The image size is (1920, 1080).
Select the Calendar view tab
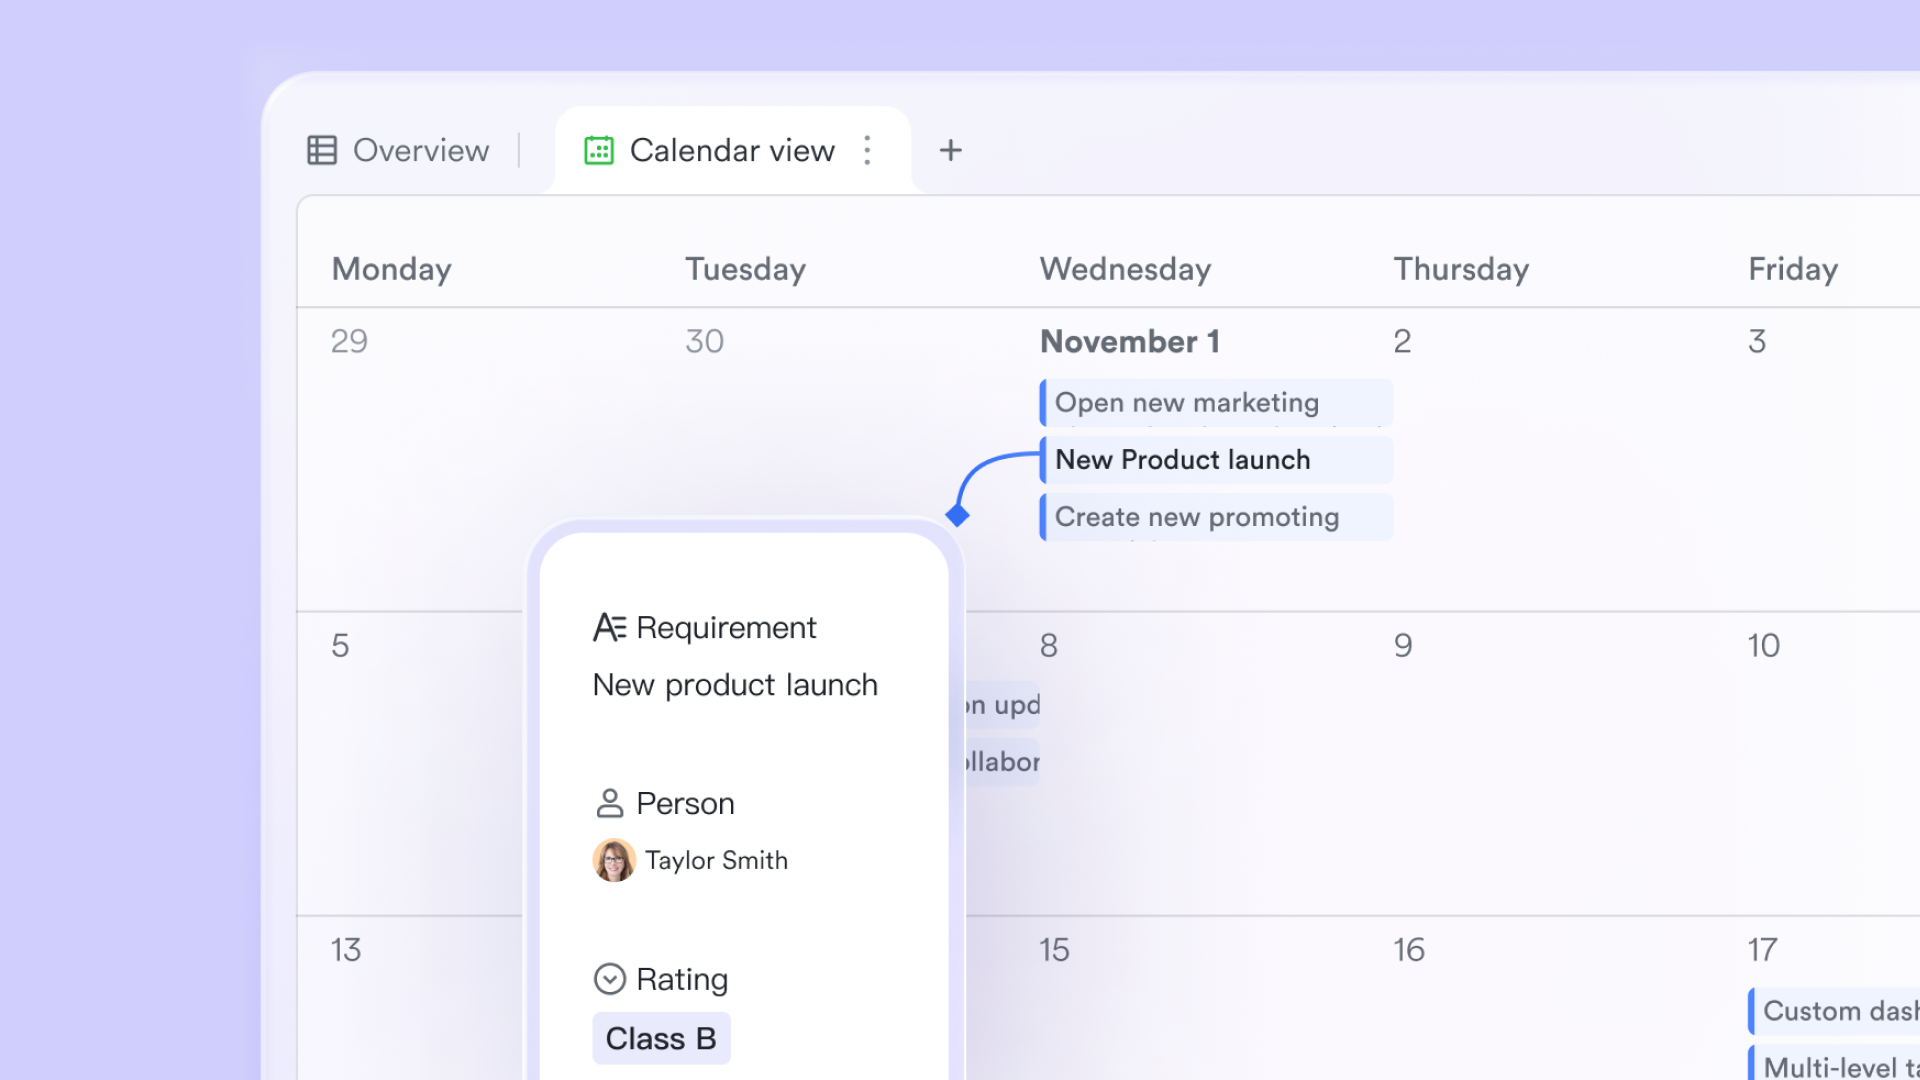tap(732, 150)
